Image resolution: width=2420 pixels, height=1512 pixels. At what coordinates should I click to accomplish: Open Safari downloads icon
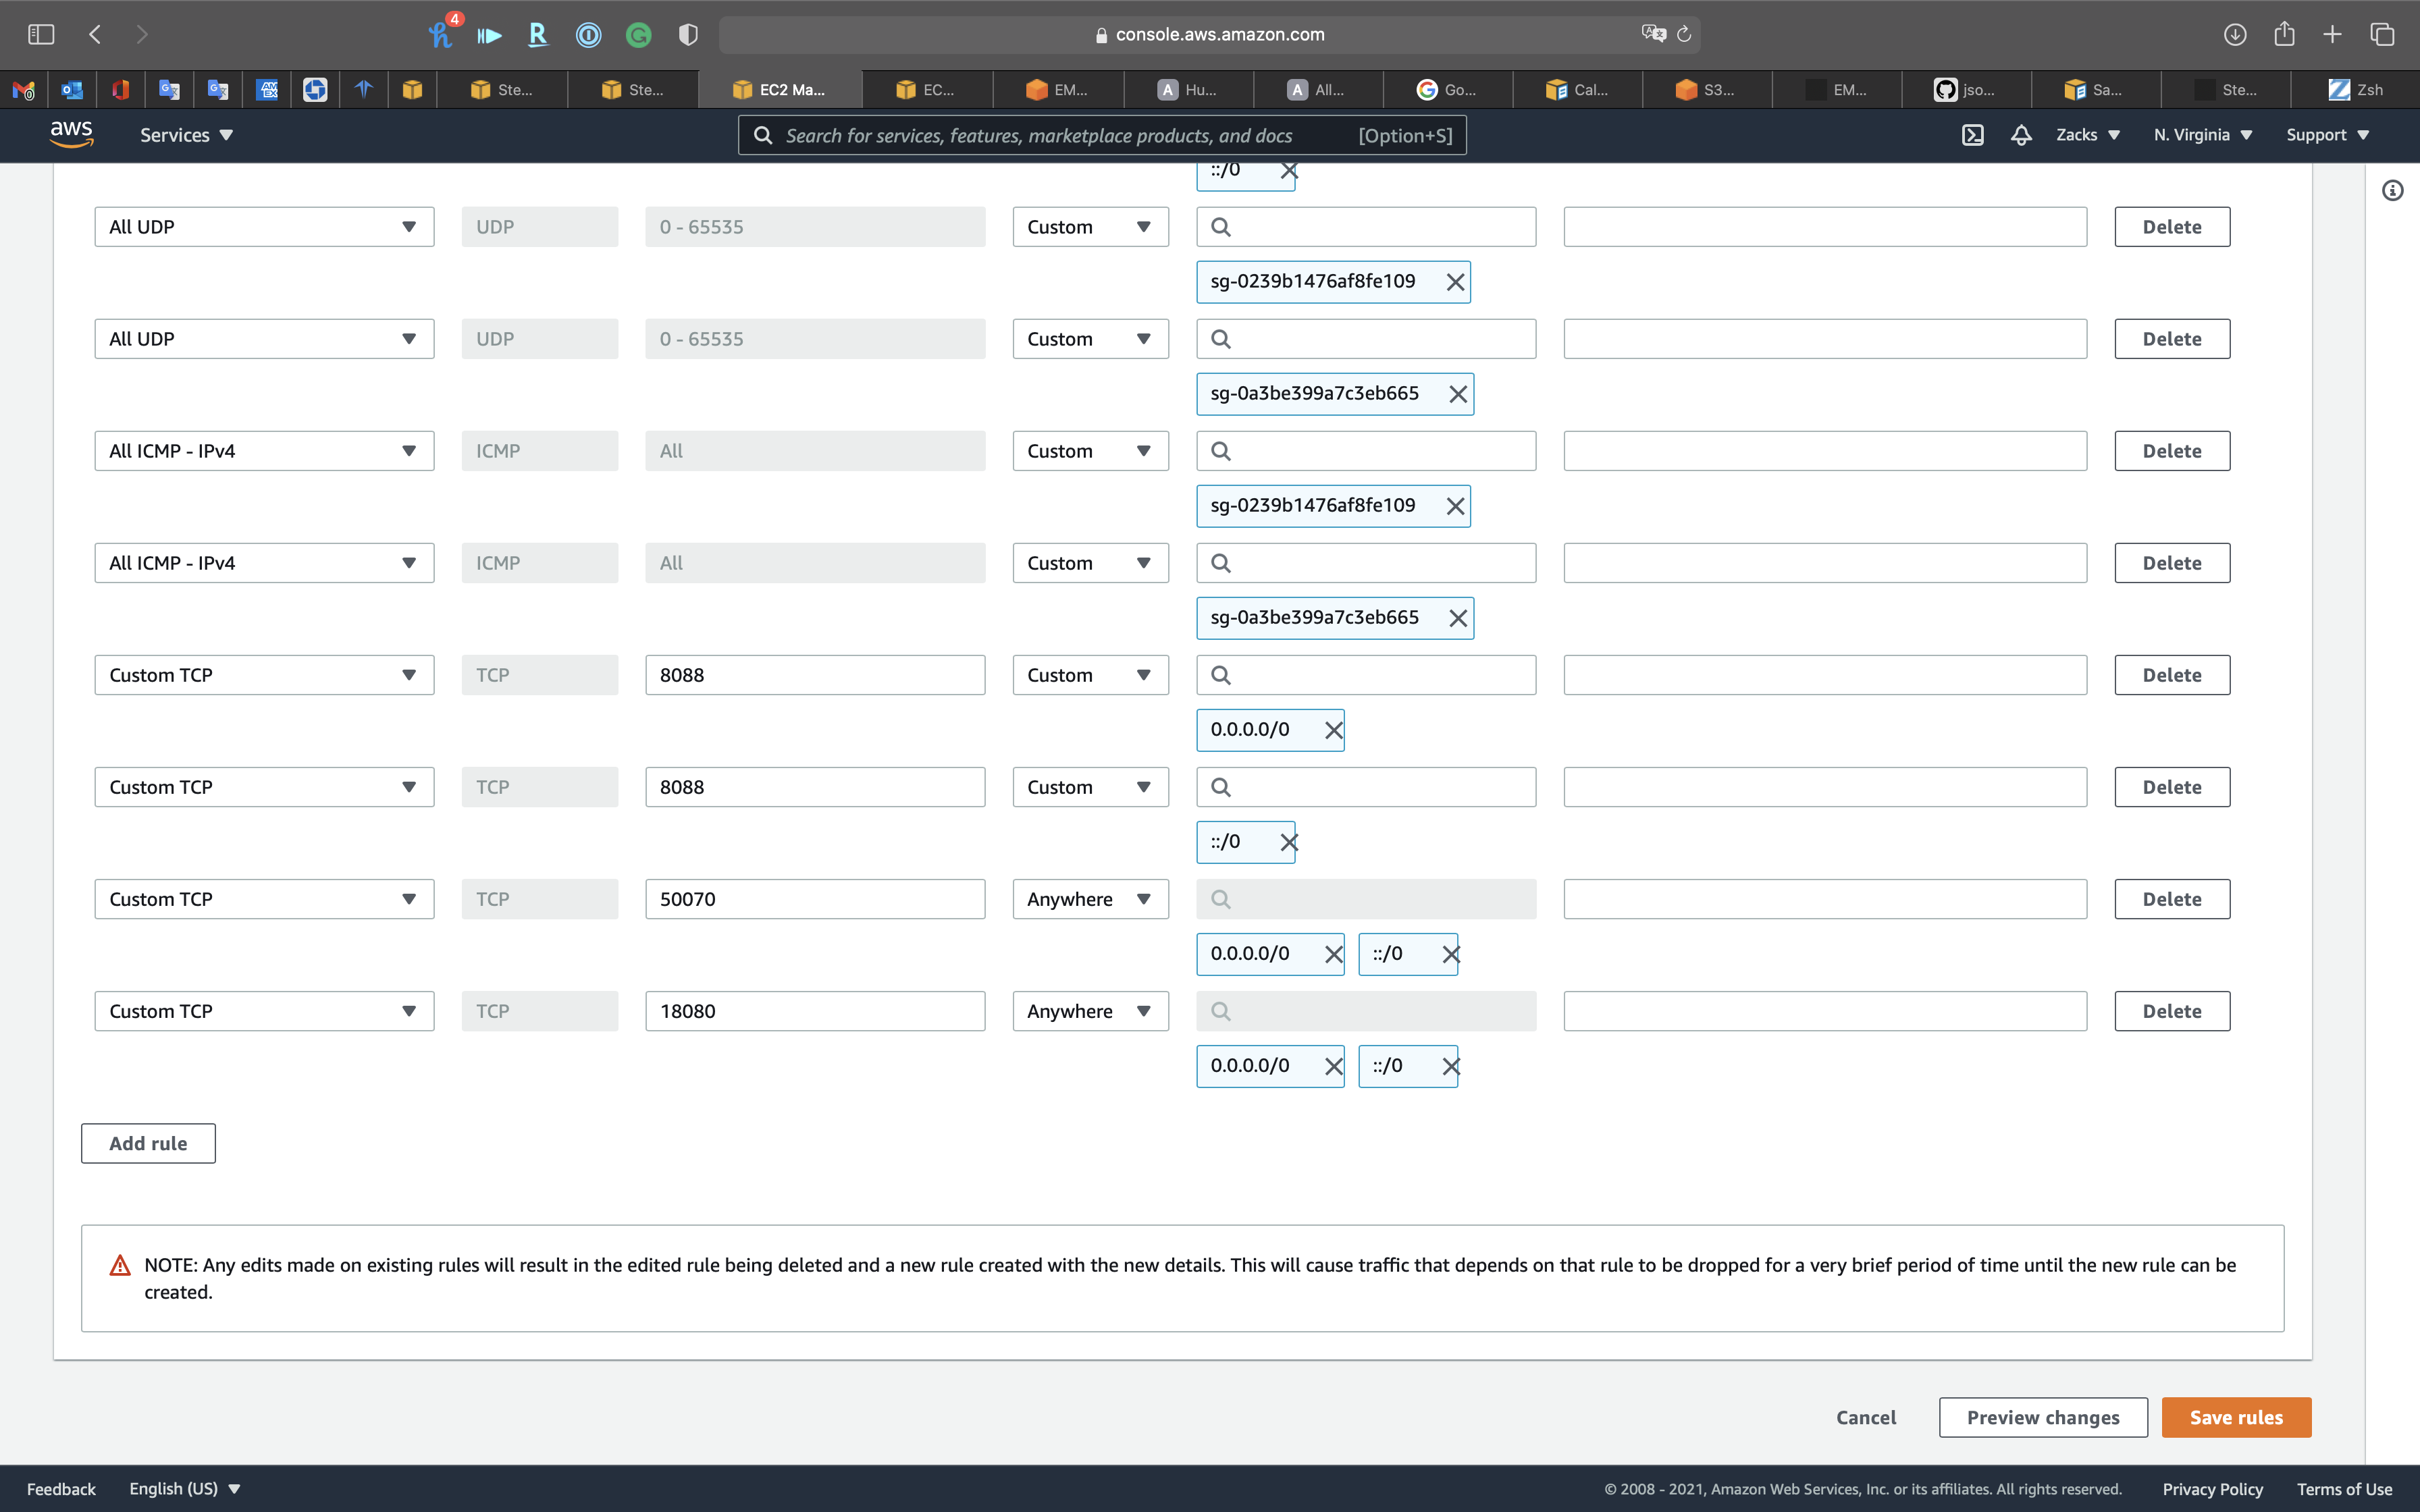(x=2235, y=34)
